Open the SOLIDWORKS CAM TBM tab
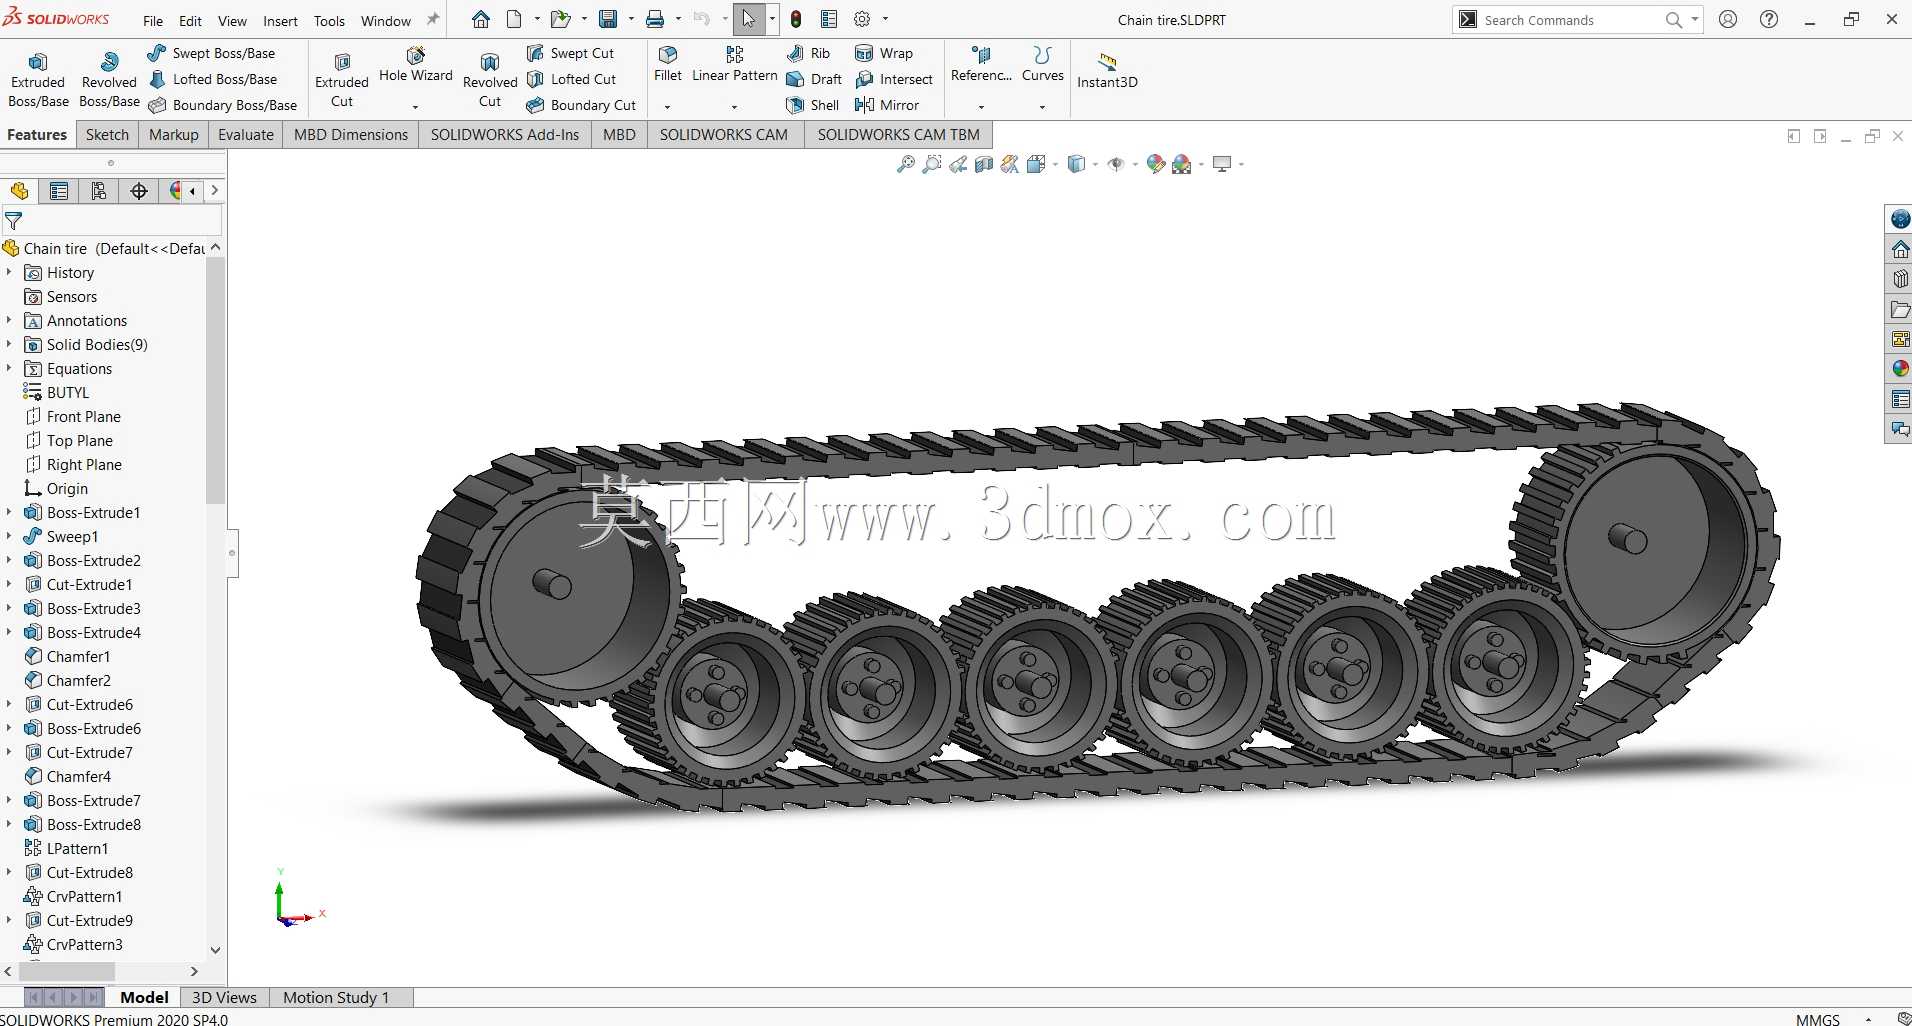The image size is (1912, 1026). click(x=898, y=134)
